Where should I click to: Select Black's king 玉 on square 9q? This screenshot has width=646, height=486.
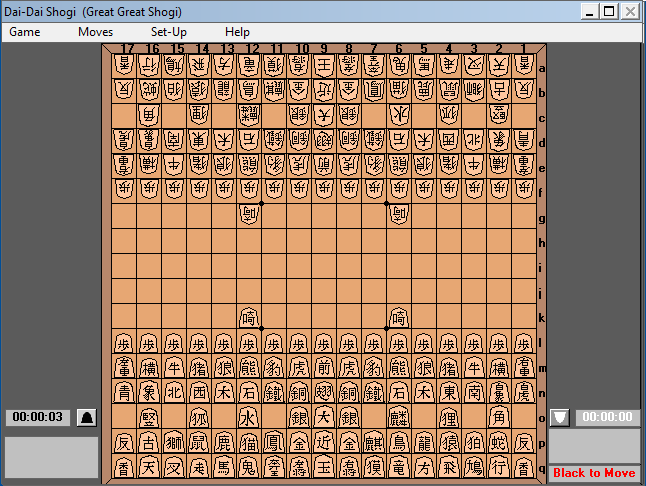click(324, 467)
